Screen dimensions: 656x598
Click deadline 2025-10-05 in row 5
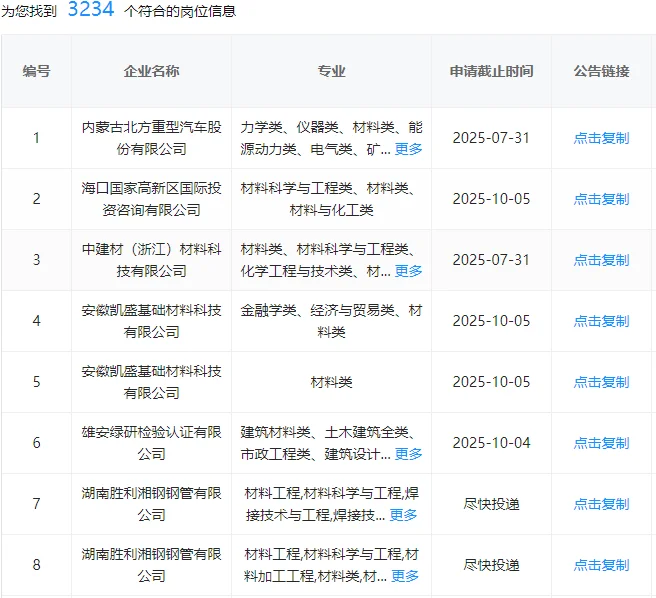coord(491,382)
